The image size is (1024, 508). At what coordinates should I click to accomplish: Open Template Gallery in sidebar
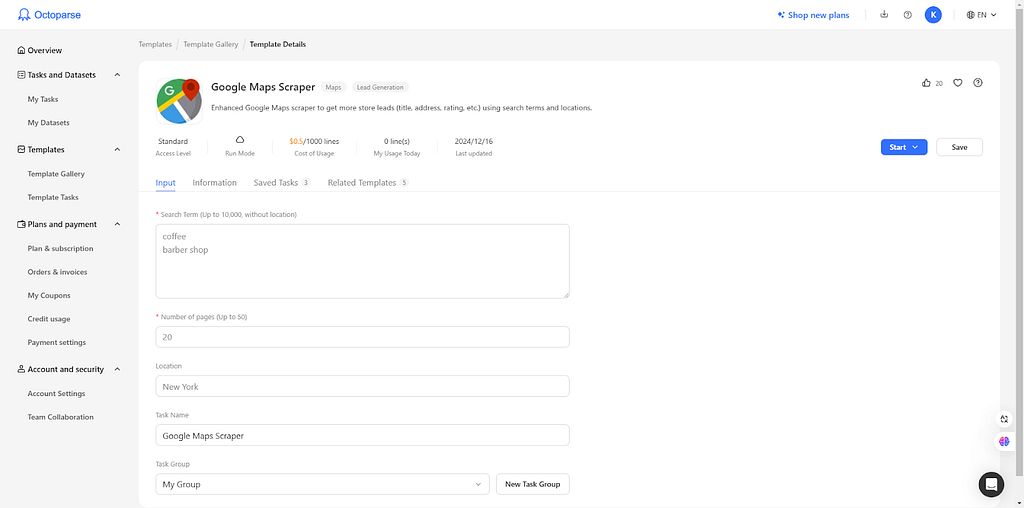tap(56, 174)
